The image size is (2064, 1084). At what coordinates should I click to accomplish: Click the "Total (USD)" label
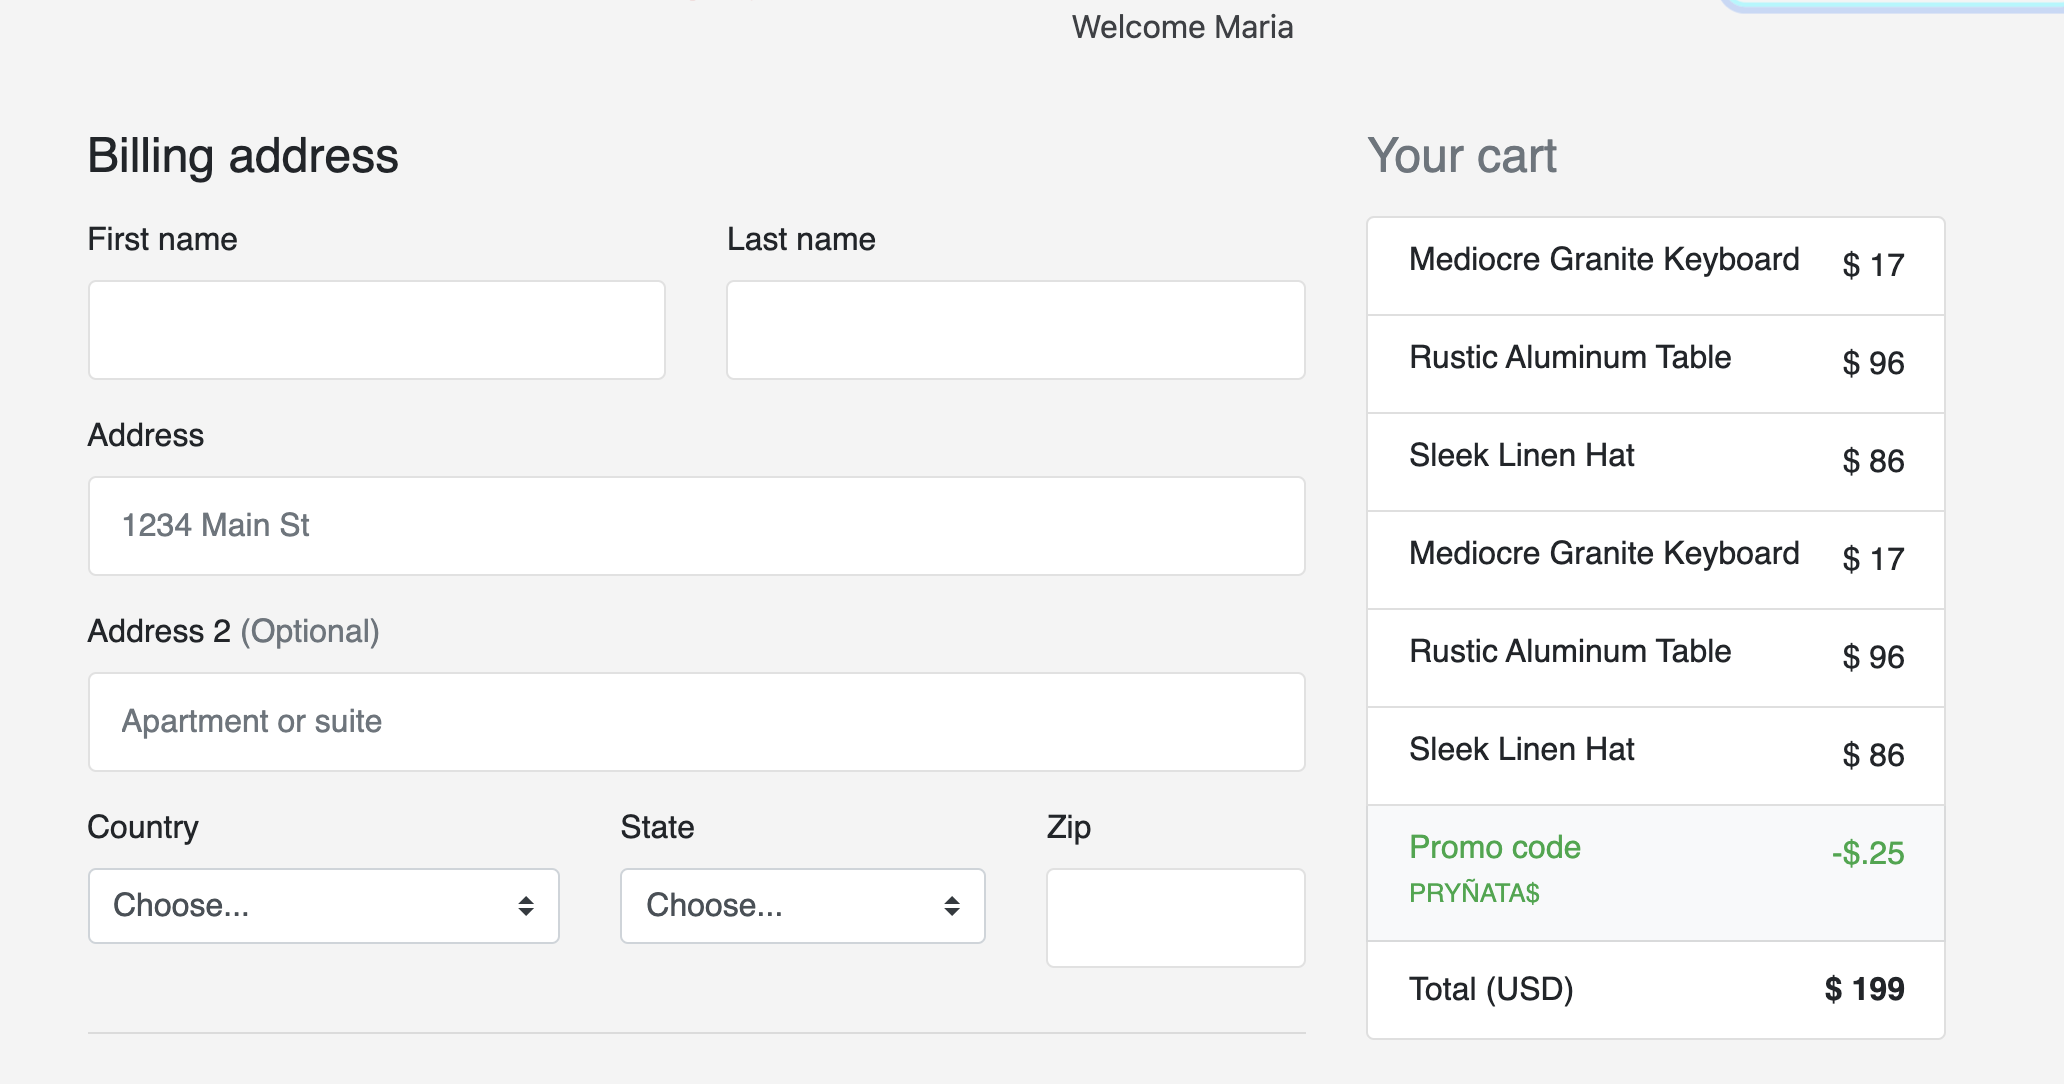coord(1491,989)
